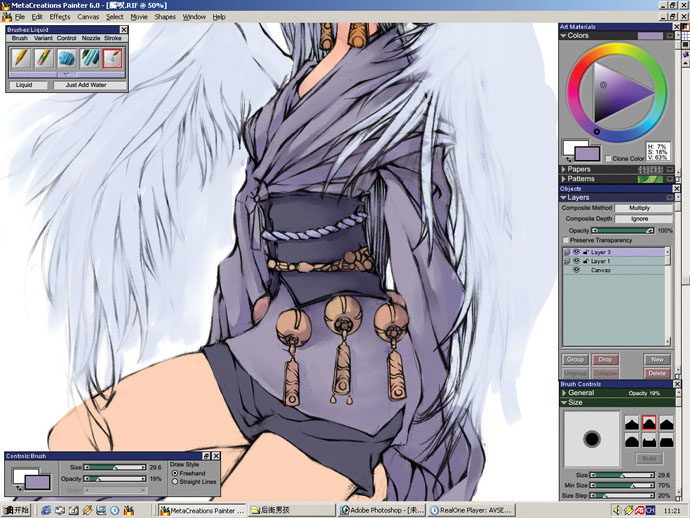The width and height of the screenshot is (690, 518).
Task: Pick the linear brush tip profile icon
Action: click(x=666, y=423)
